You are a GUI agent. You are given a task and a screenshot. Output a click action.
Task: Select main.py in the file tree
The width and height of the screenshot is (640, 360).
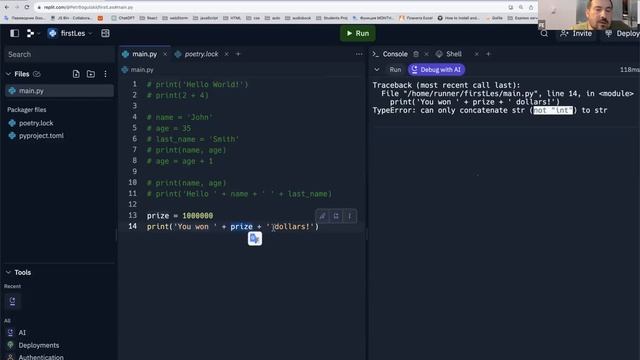point(60,91)
